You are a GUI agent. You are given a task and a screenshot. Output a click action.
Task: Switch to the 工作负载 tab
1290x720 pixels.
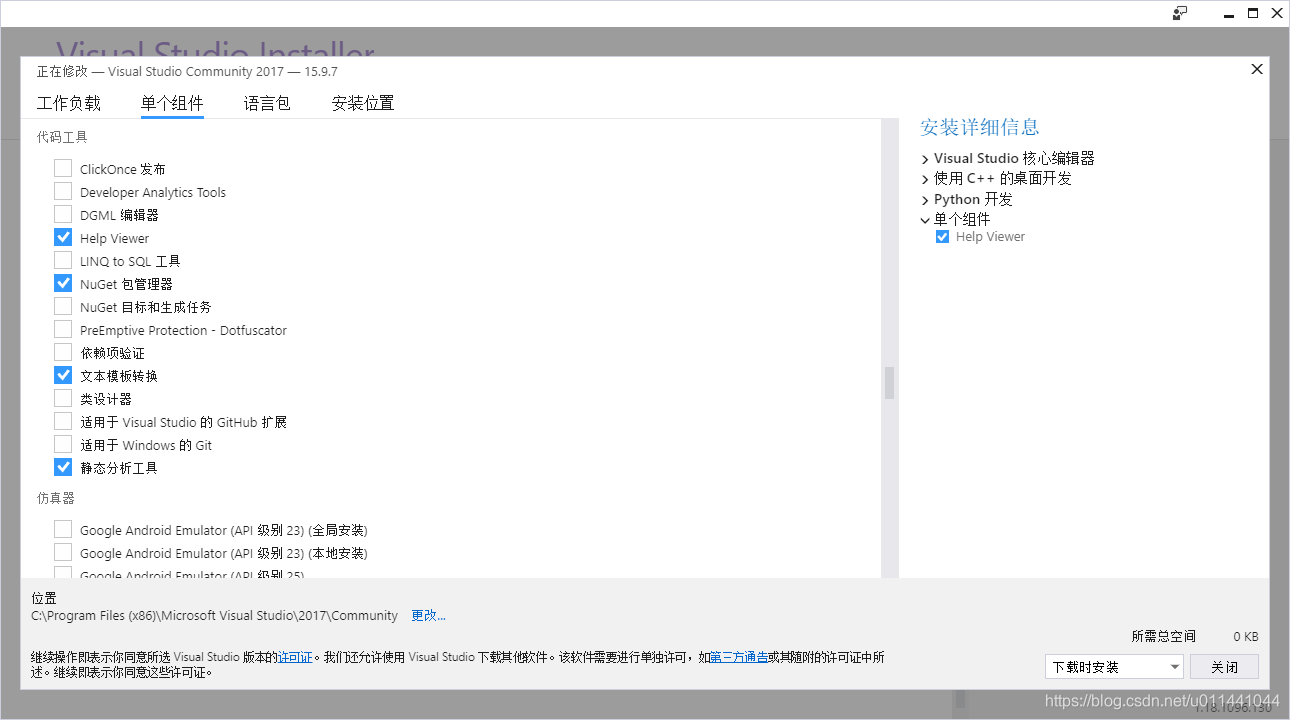click(69, 103)
